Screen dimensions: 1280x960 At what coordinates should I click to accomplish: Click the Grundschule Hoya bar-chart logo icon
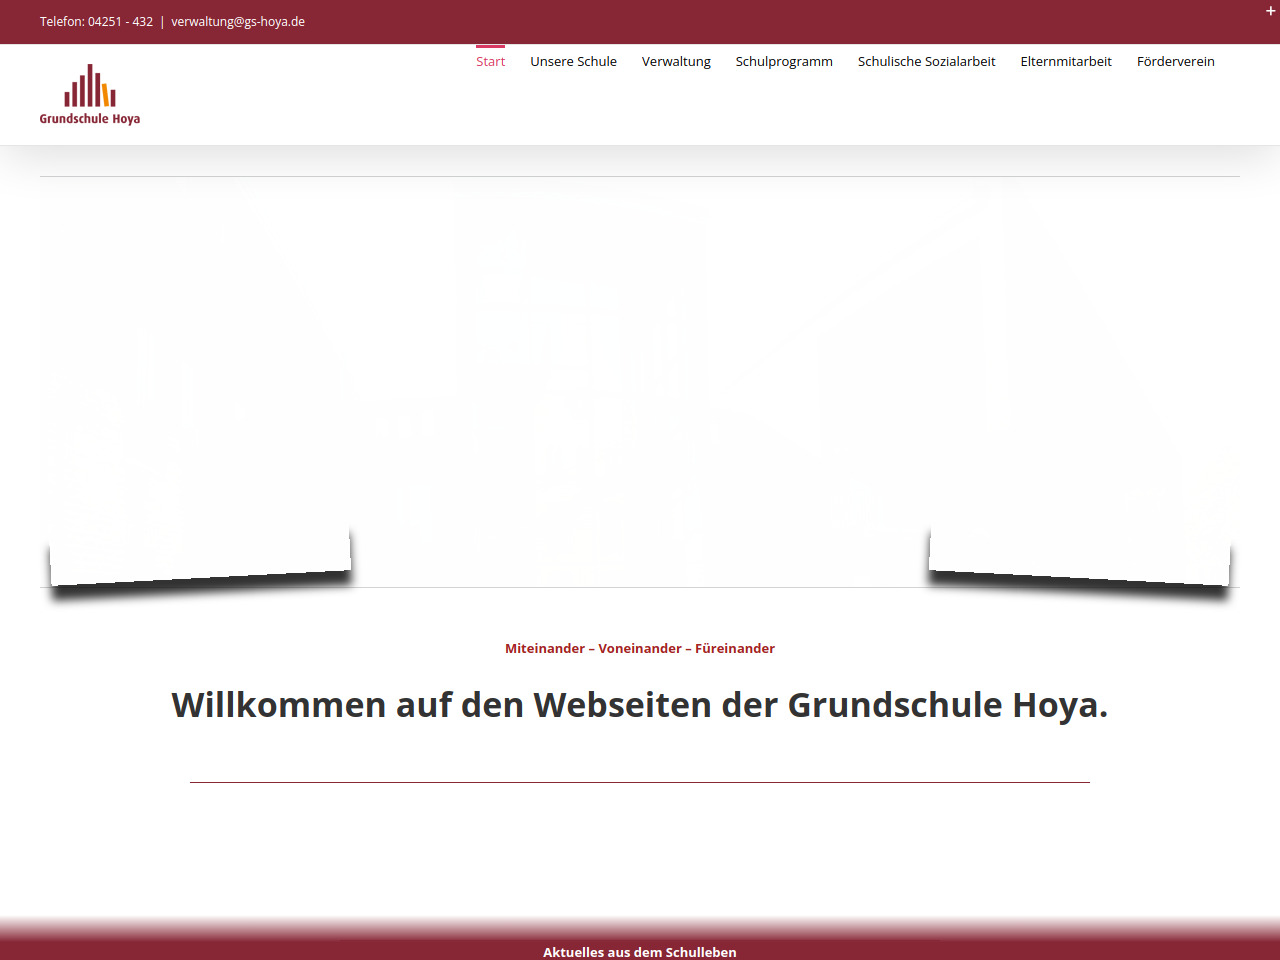89,86
